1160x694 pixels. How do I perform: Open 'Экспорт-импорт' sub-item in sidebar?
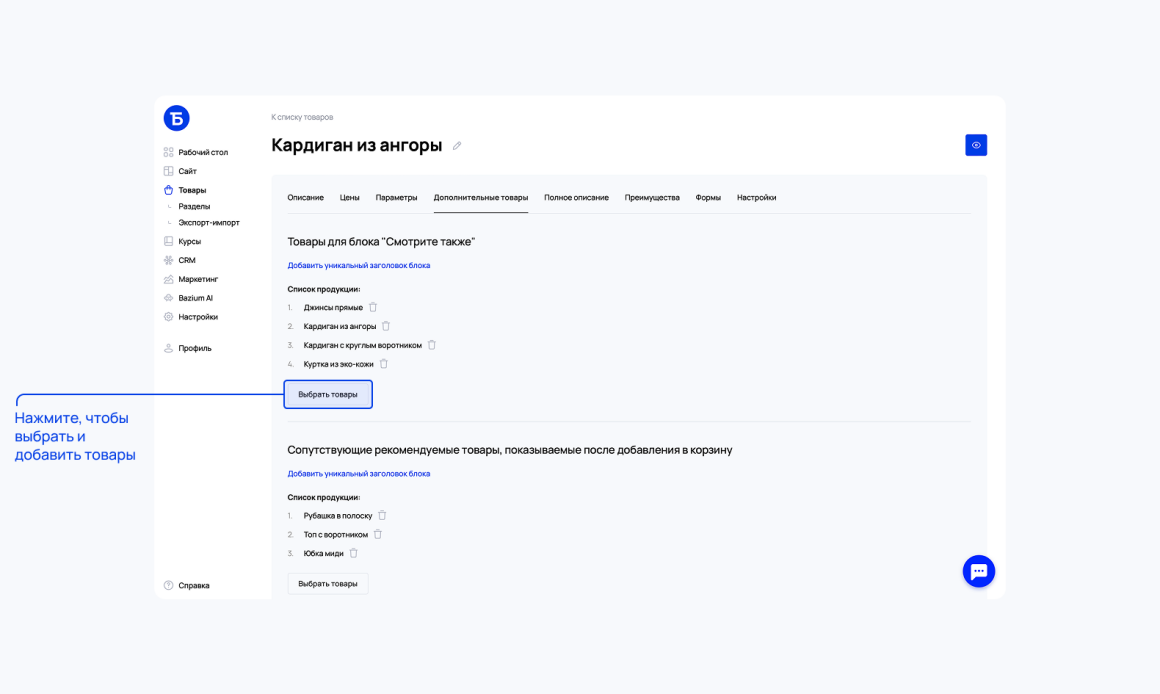click(209, 223)
